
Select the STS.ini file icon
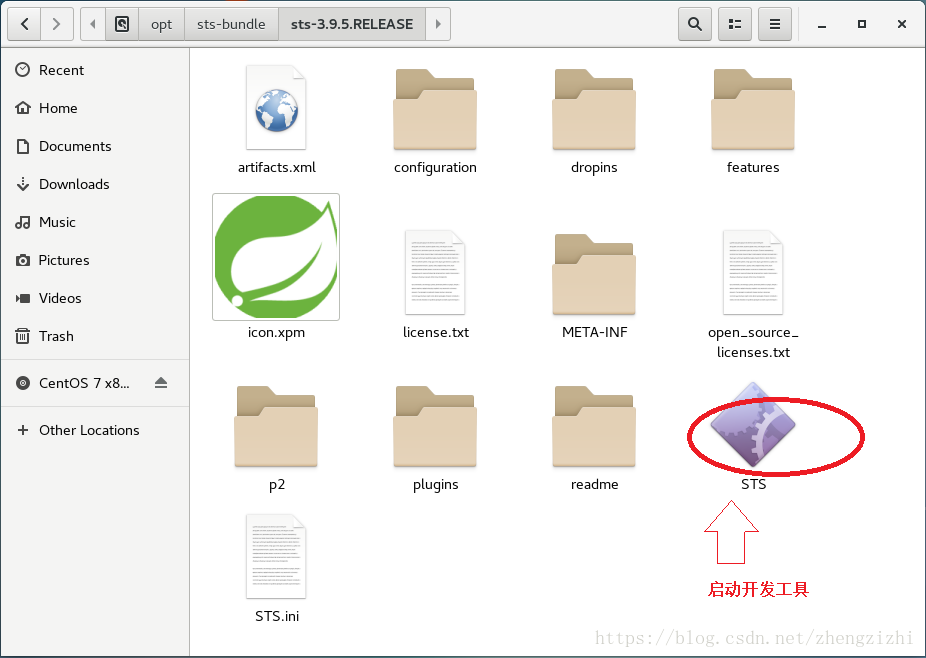[276, 556]
